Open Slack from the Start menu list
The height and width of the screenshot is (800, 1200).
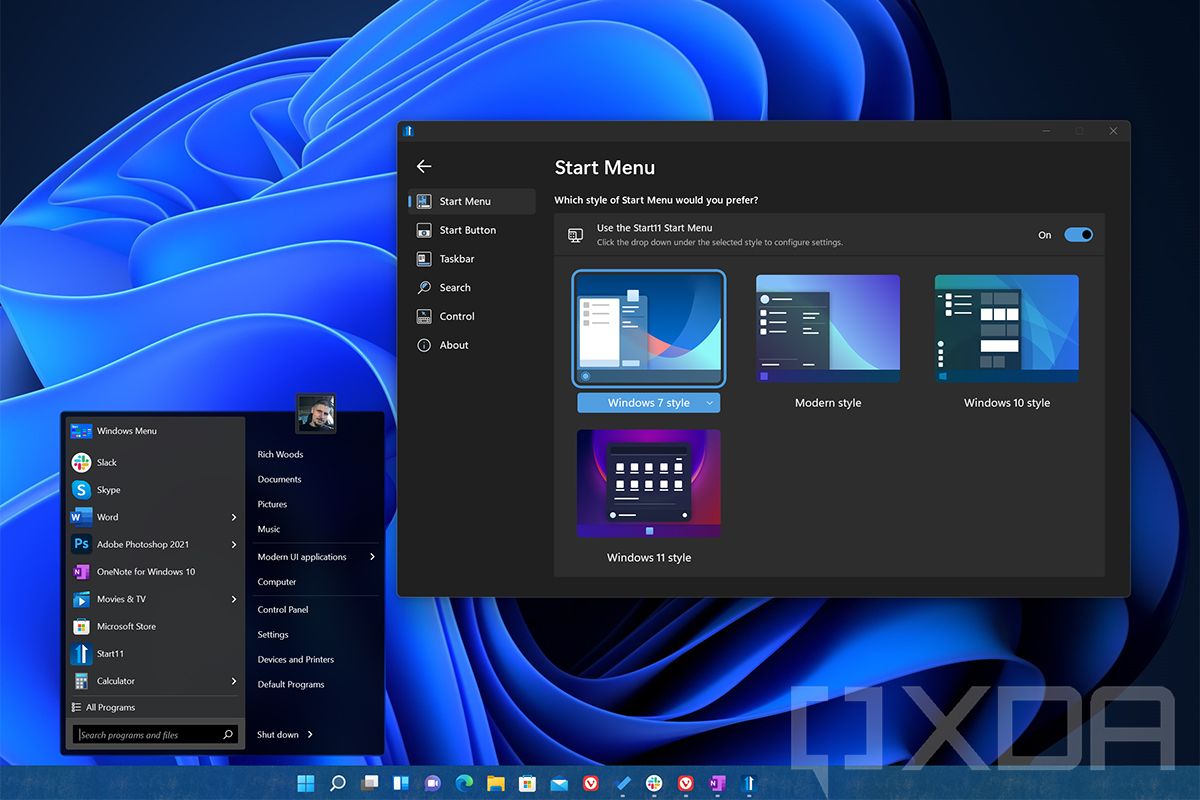pos(106,462)
